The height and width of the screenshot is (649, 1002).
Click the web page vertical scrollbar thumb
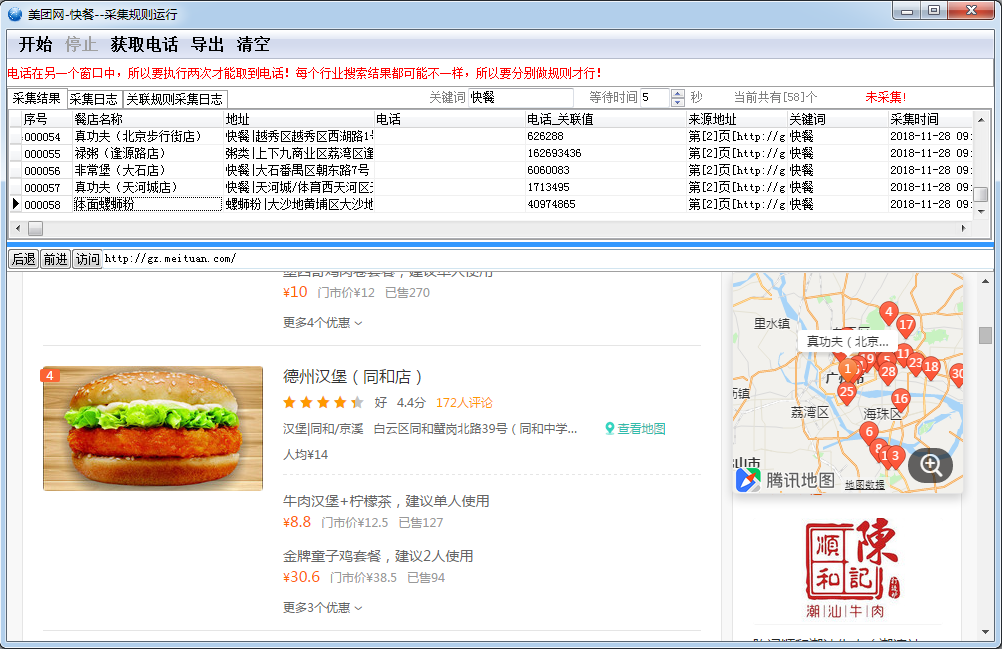[x=985, y=335]
